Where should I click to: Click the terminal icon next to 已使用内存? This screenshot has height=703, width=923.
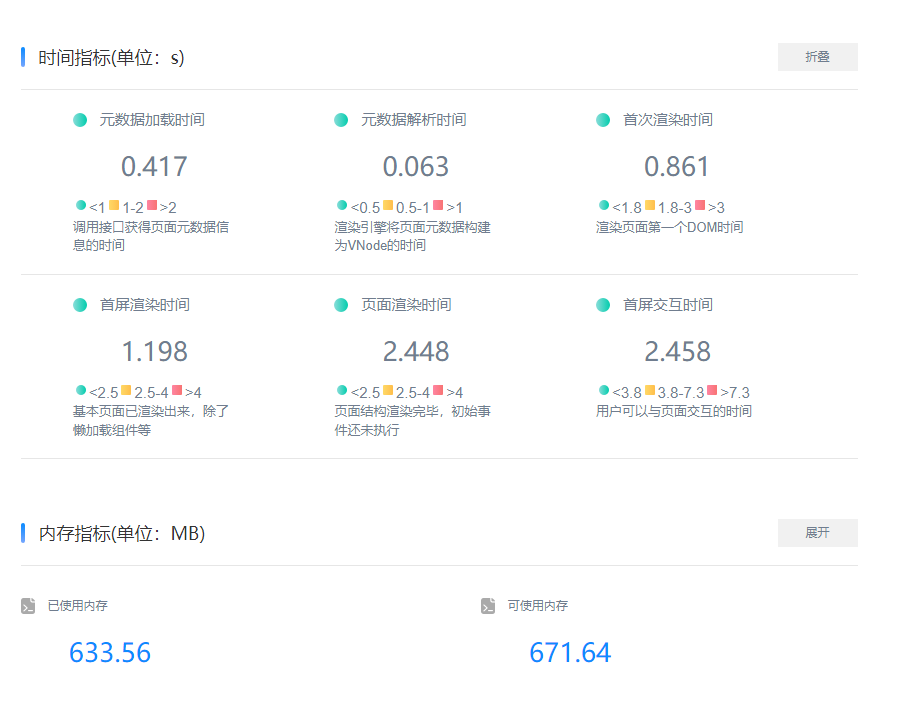[28, 606]
